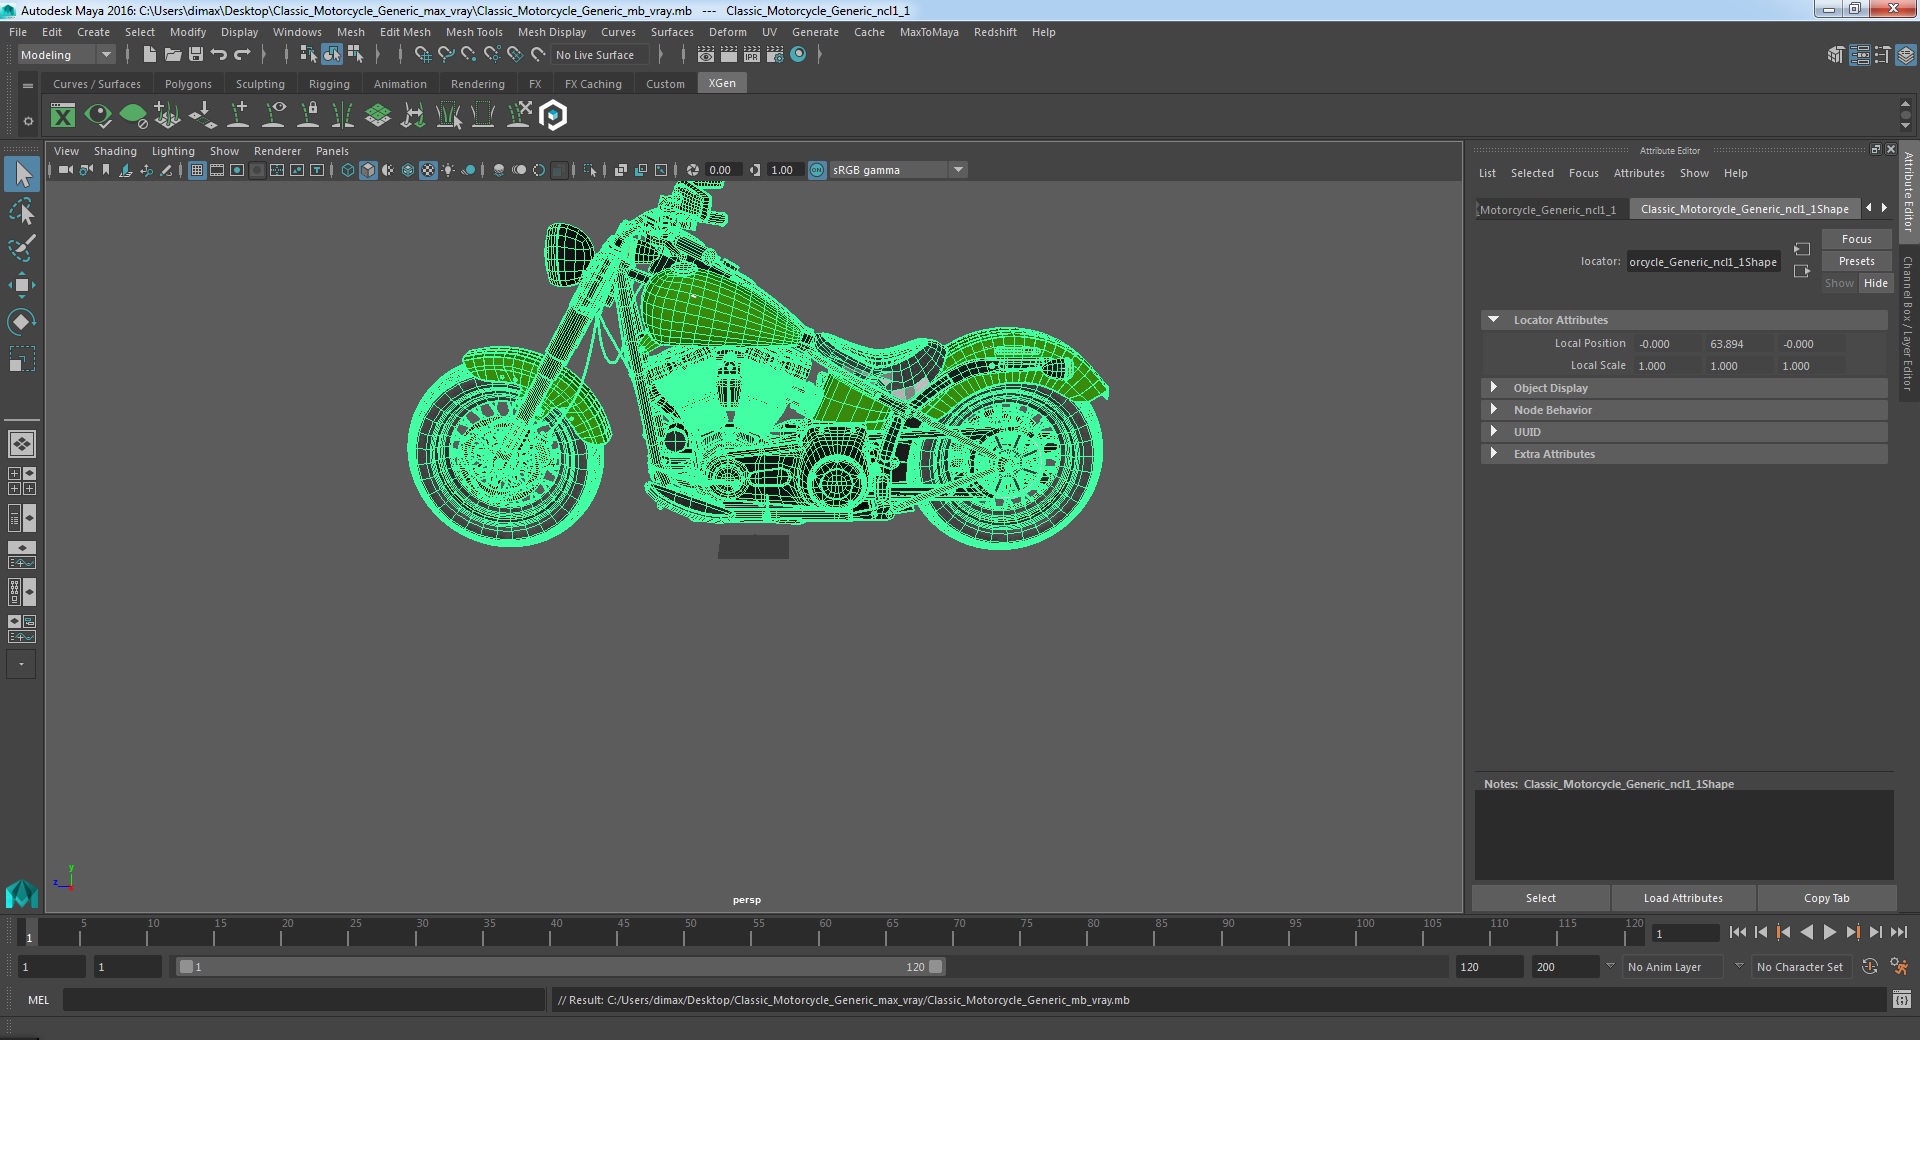
Task: Create a new scene file
Action: pyautogui.click(x=149, y=55)
